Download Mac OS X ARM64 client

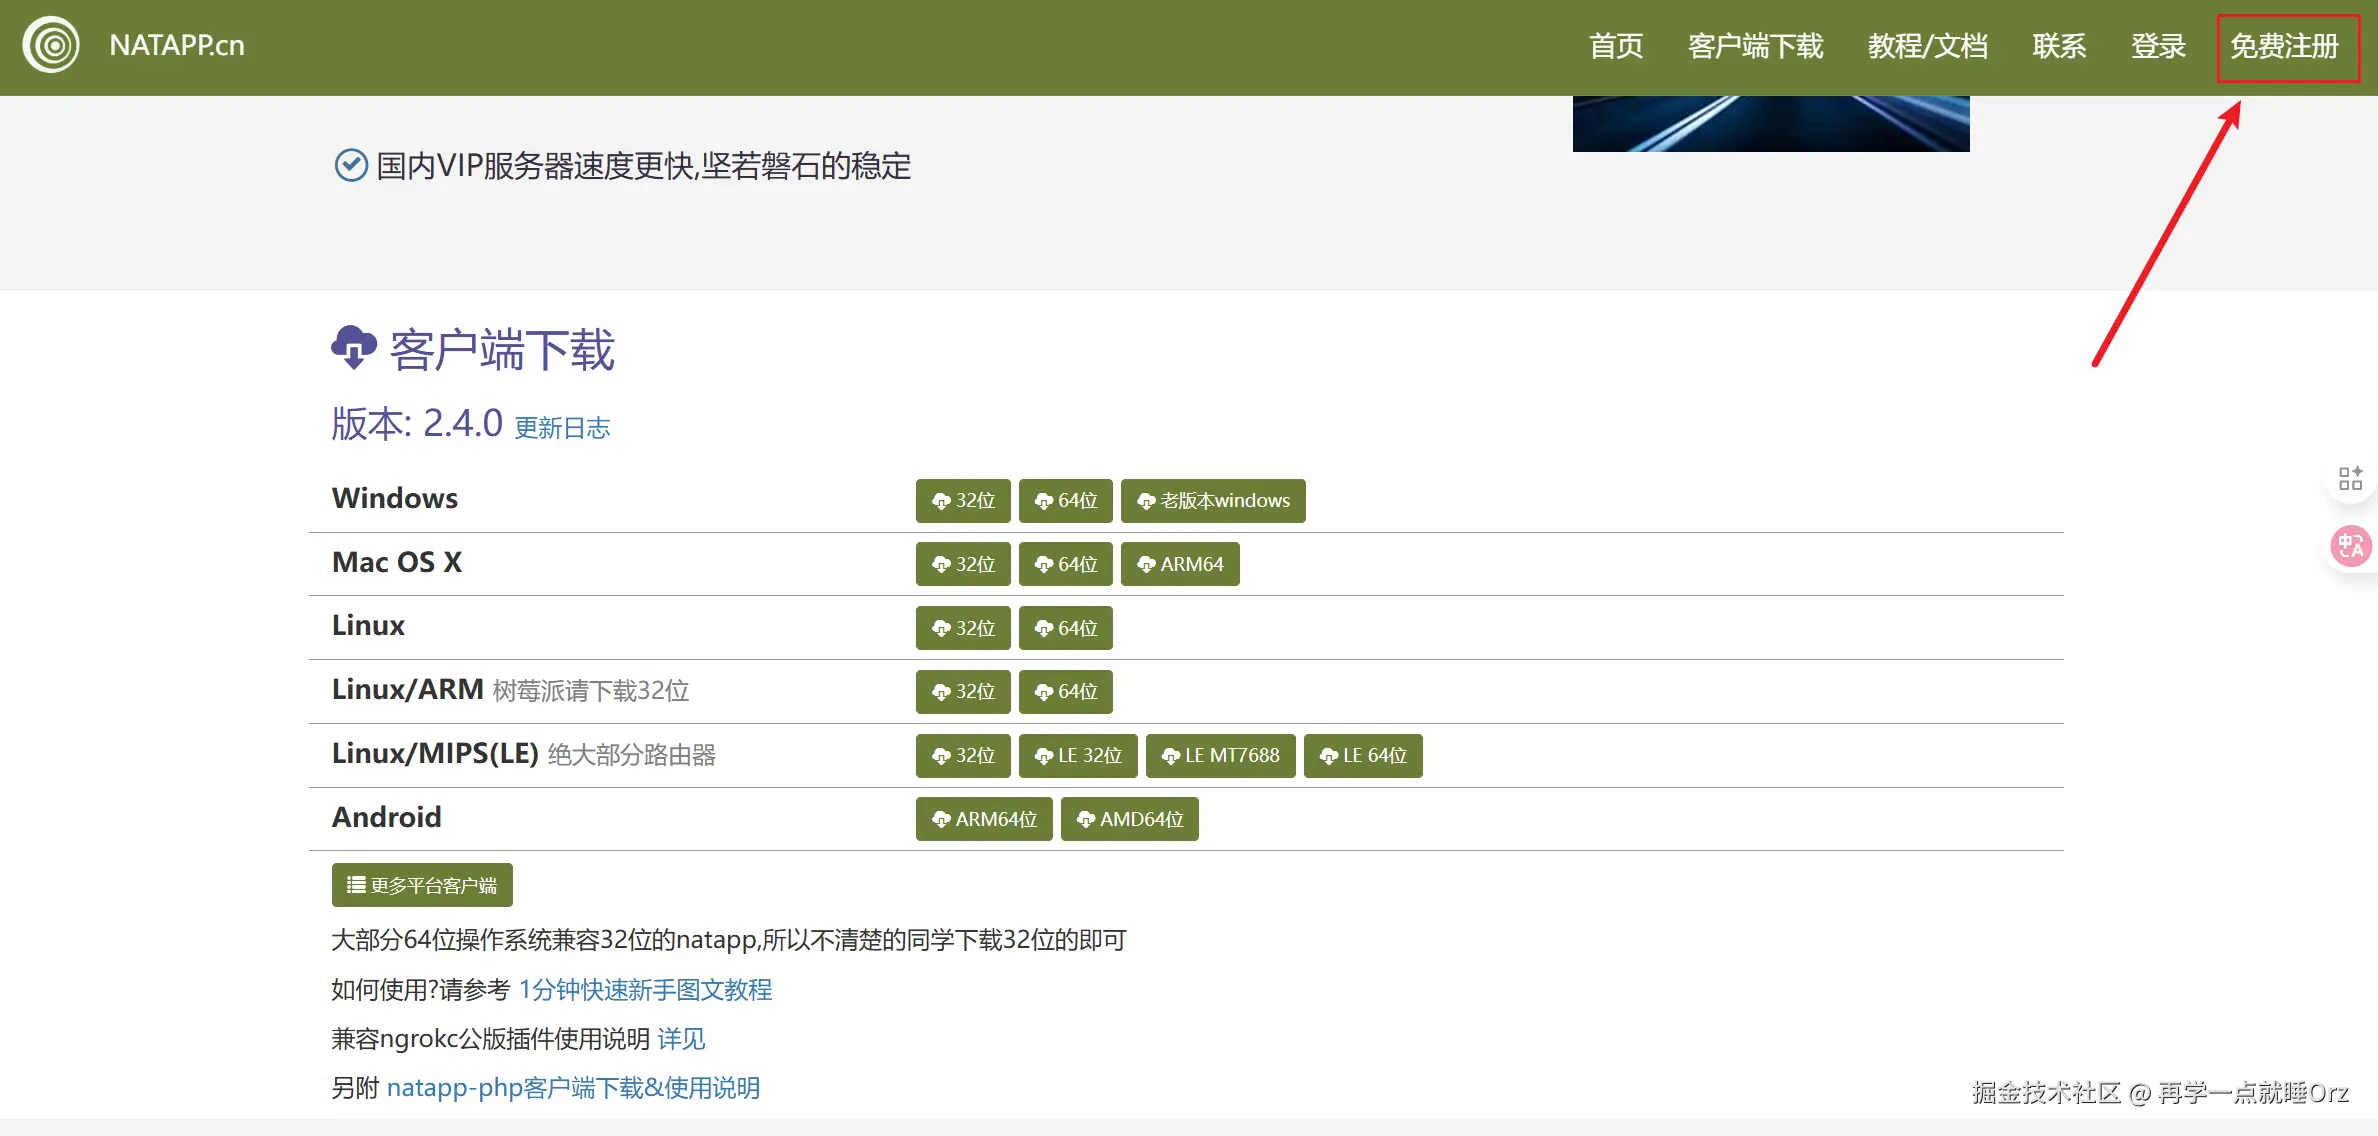pos(1179,564)
